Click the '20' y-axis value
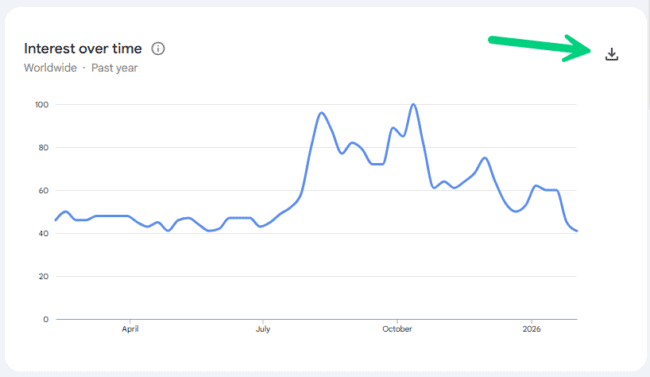The height and width of the screenshot is (377, 650). click(44, 277)
